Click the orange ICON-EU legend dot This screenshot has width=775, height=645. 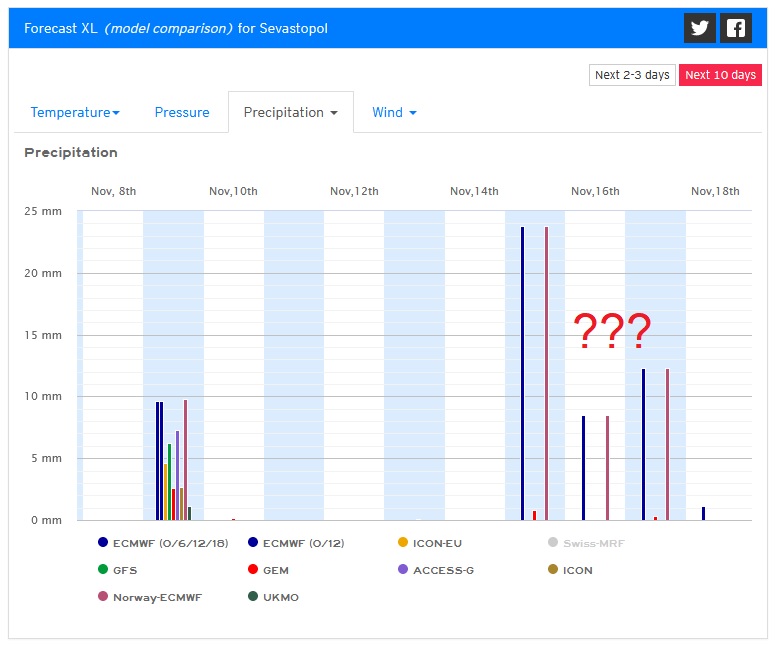pos(403,542)
